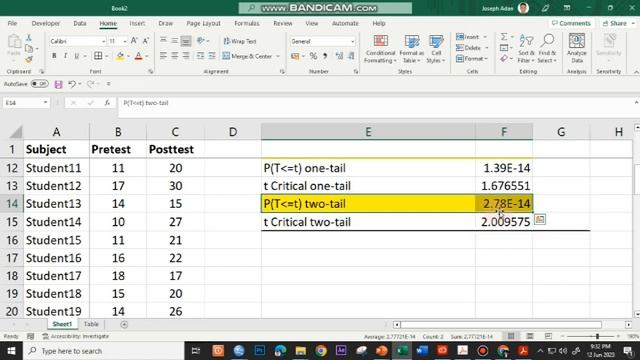Click Merge & Center button

pyautogui.click(x=247, y=56)
